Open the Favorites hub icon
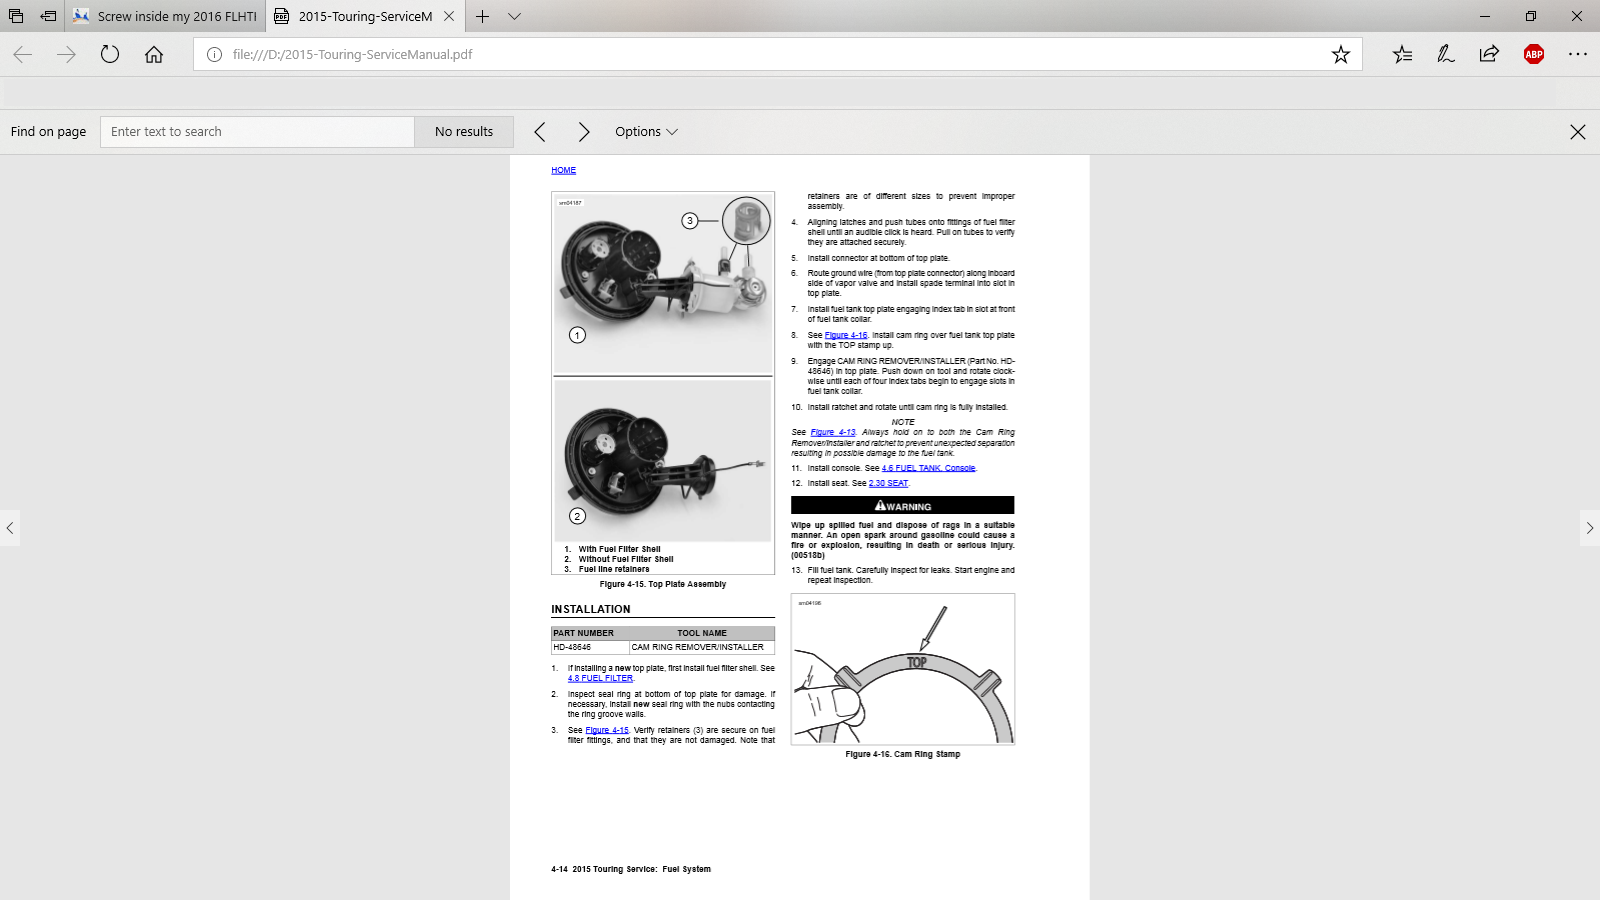Image resolution: width=1600 pixels, height=900 pixels. pos(1402,54)
